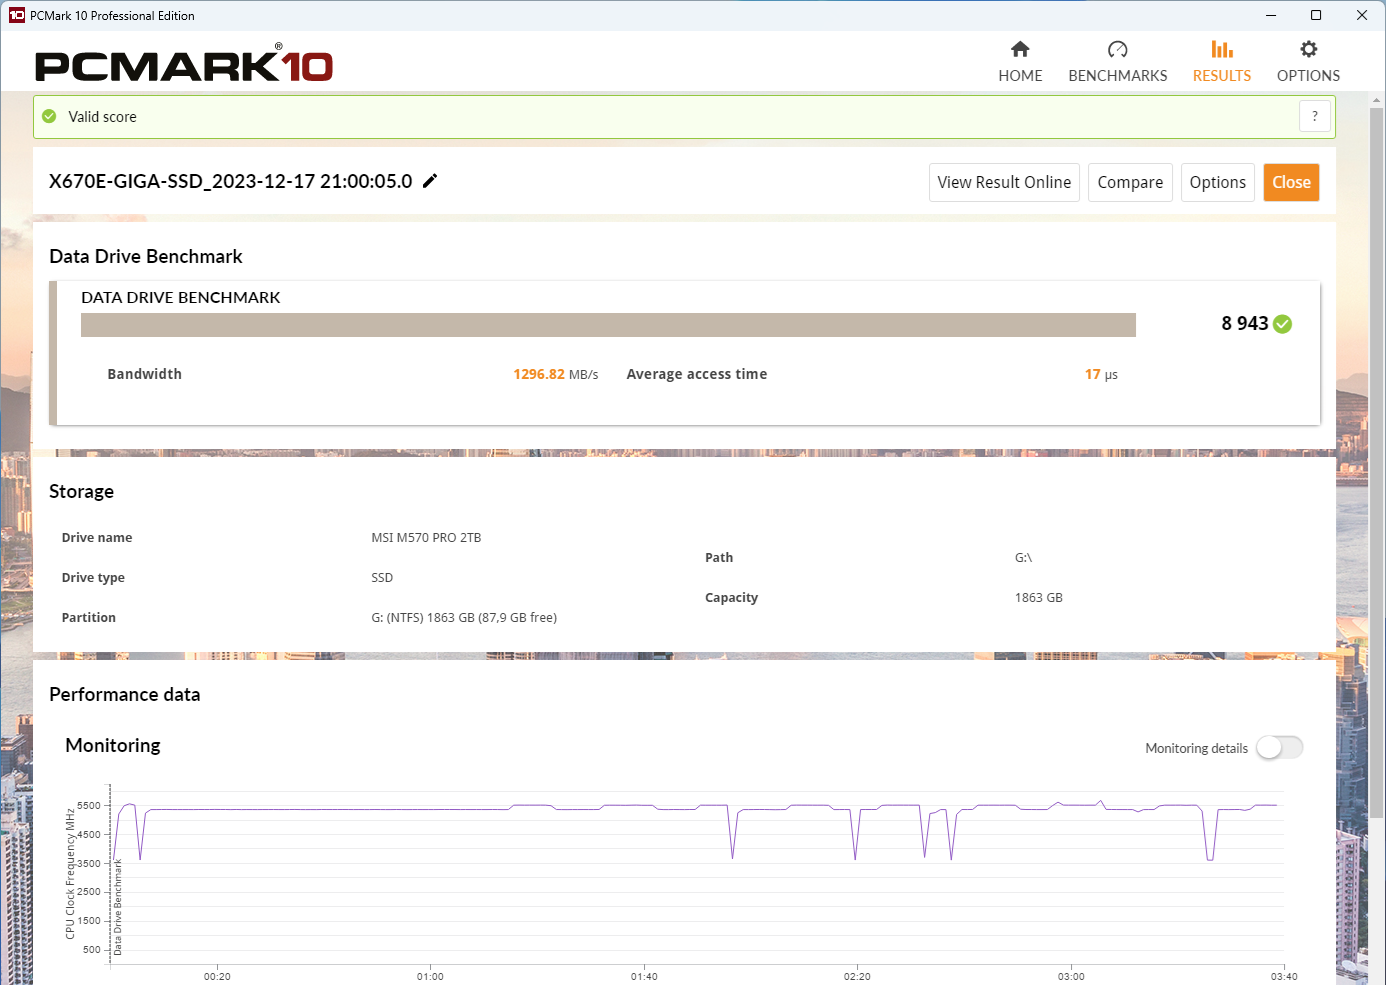Click the Average access time label
This screenshot has height=985, width=1386.
click(x=697, y=374)
